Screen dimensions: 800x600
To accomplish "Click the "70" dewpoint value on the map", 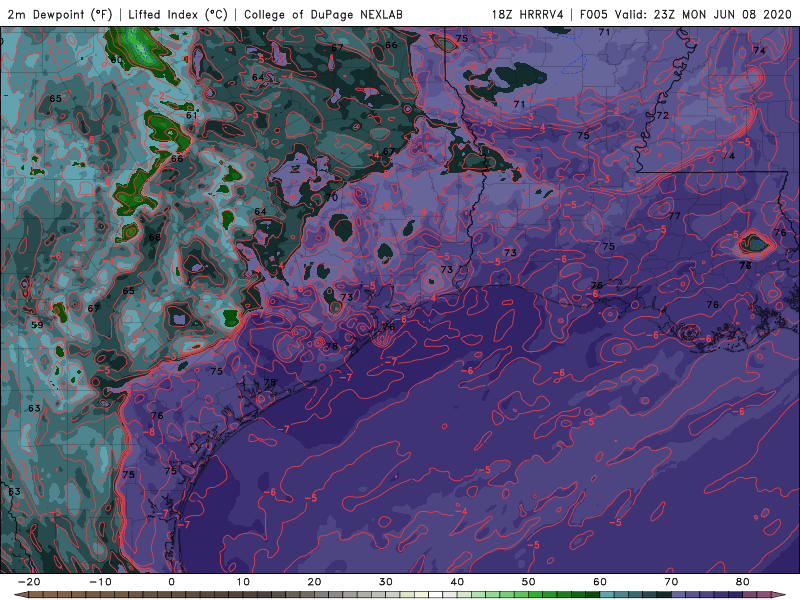I will click(332, 197).
